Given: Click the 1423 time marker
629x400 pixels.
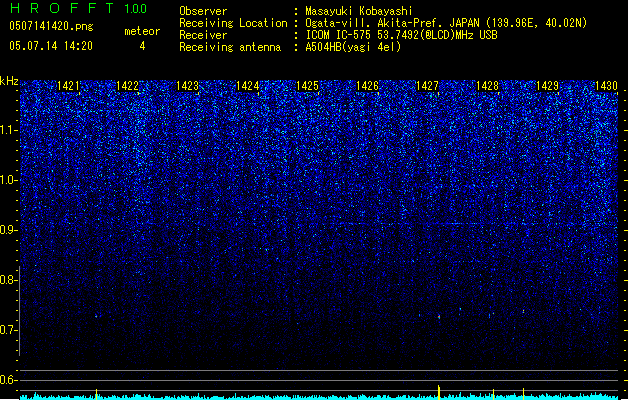Looking at the screenshot, I should 187,86.
